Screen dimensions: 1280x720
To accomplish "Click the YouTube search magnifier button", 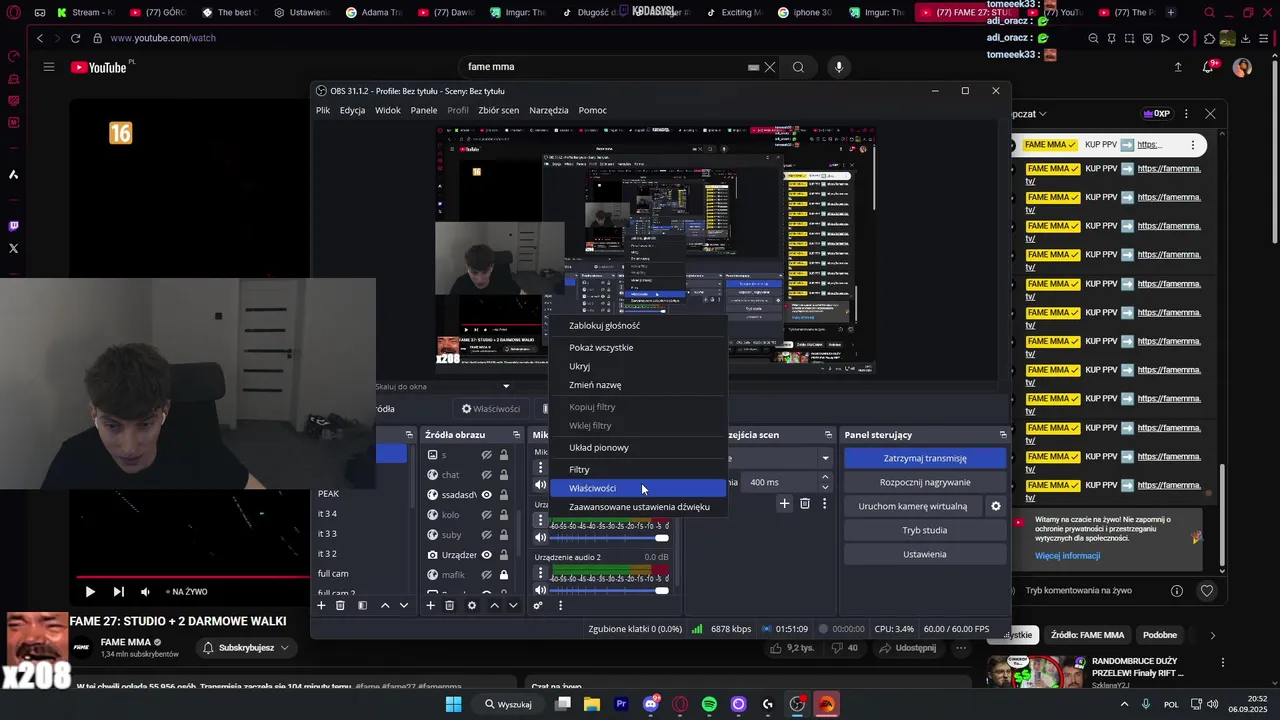I will (798, 67).
